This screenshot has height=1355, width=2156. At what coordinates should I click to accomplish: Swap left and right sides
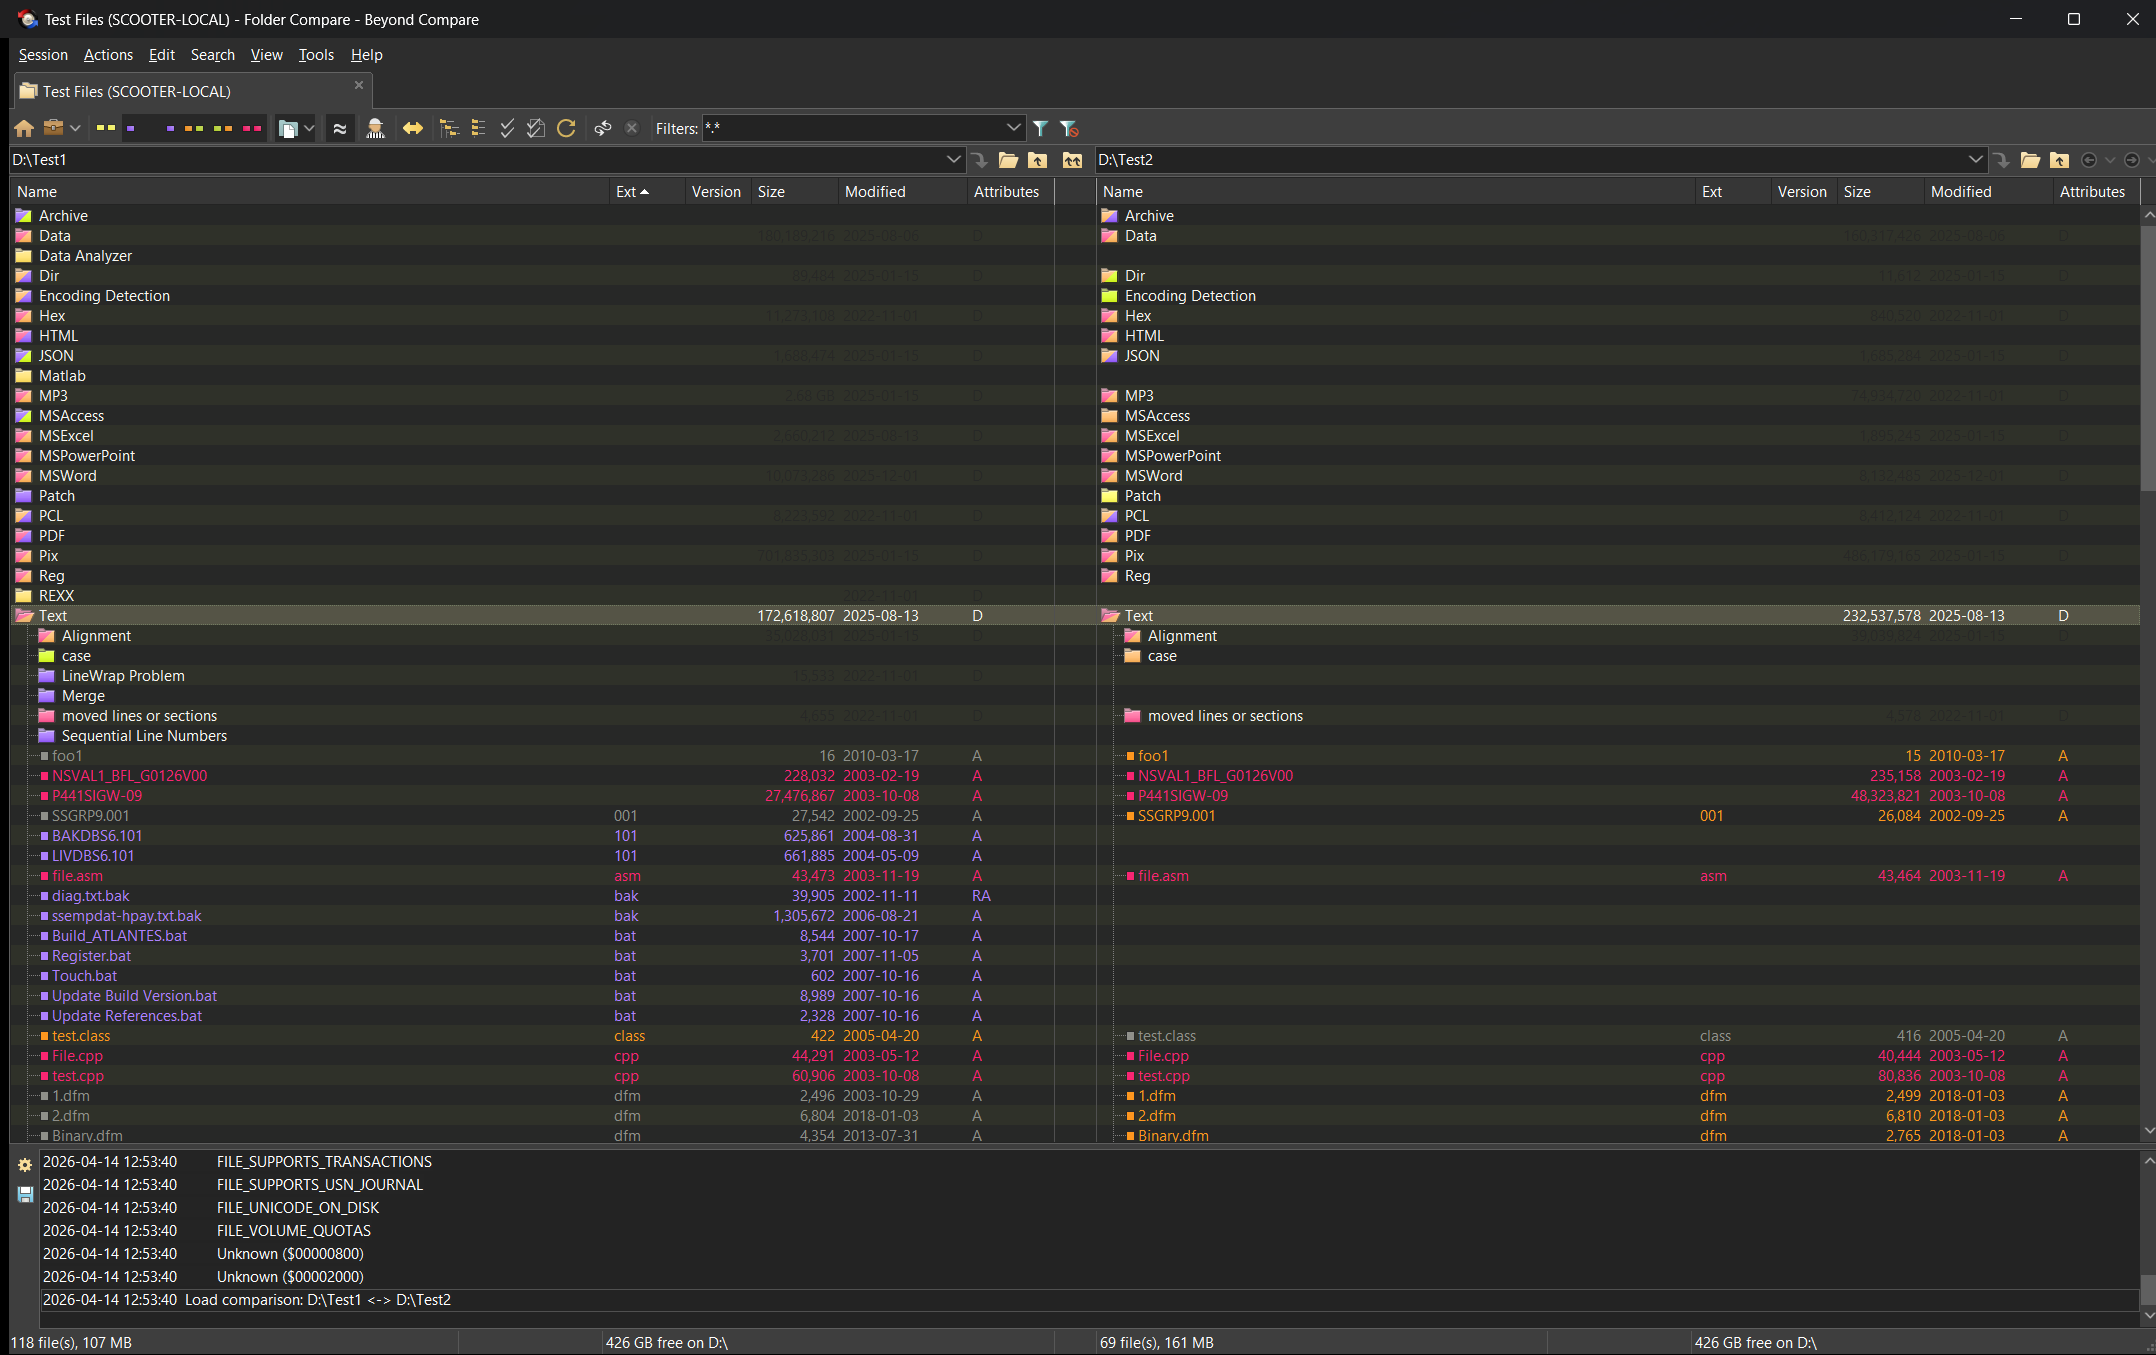point(413,128)
